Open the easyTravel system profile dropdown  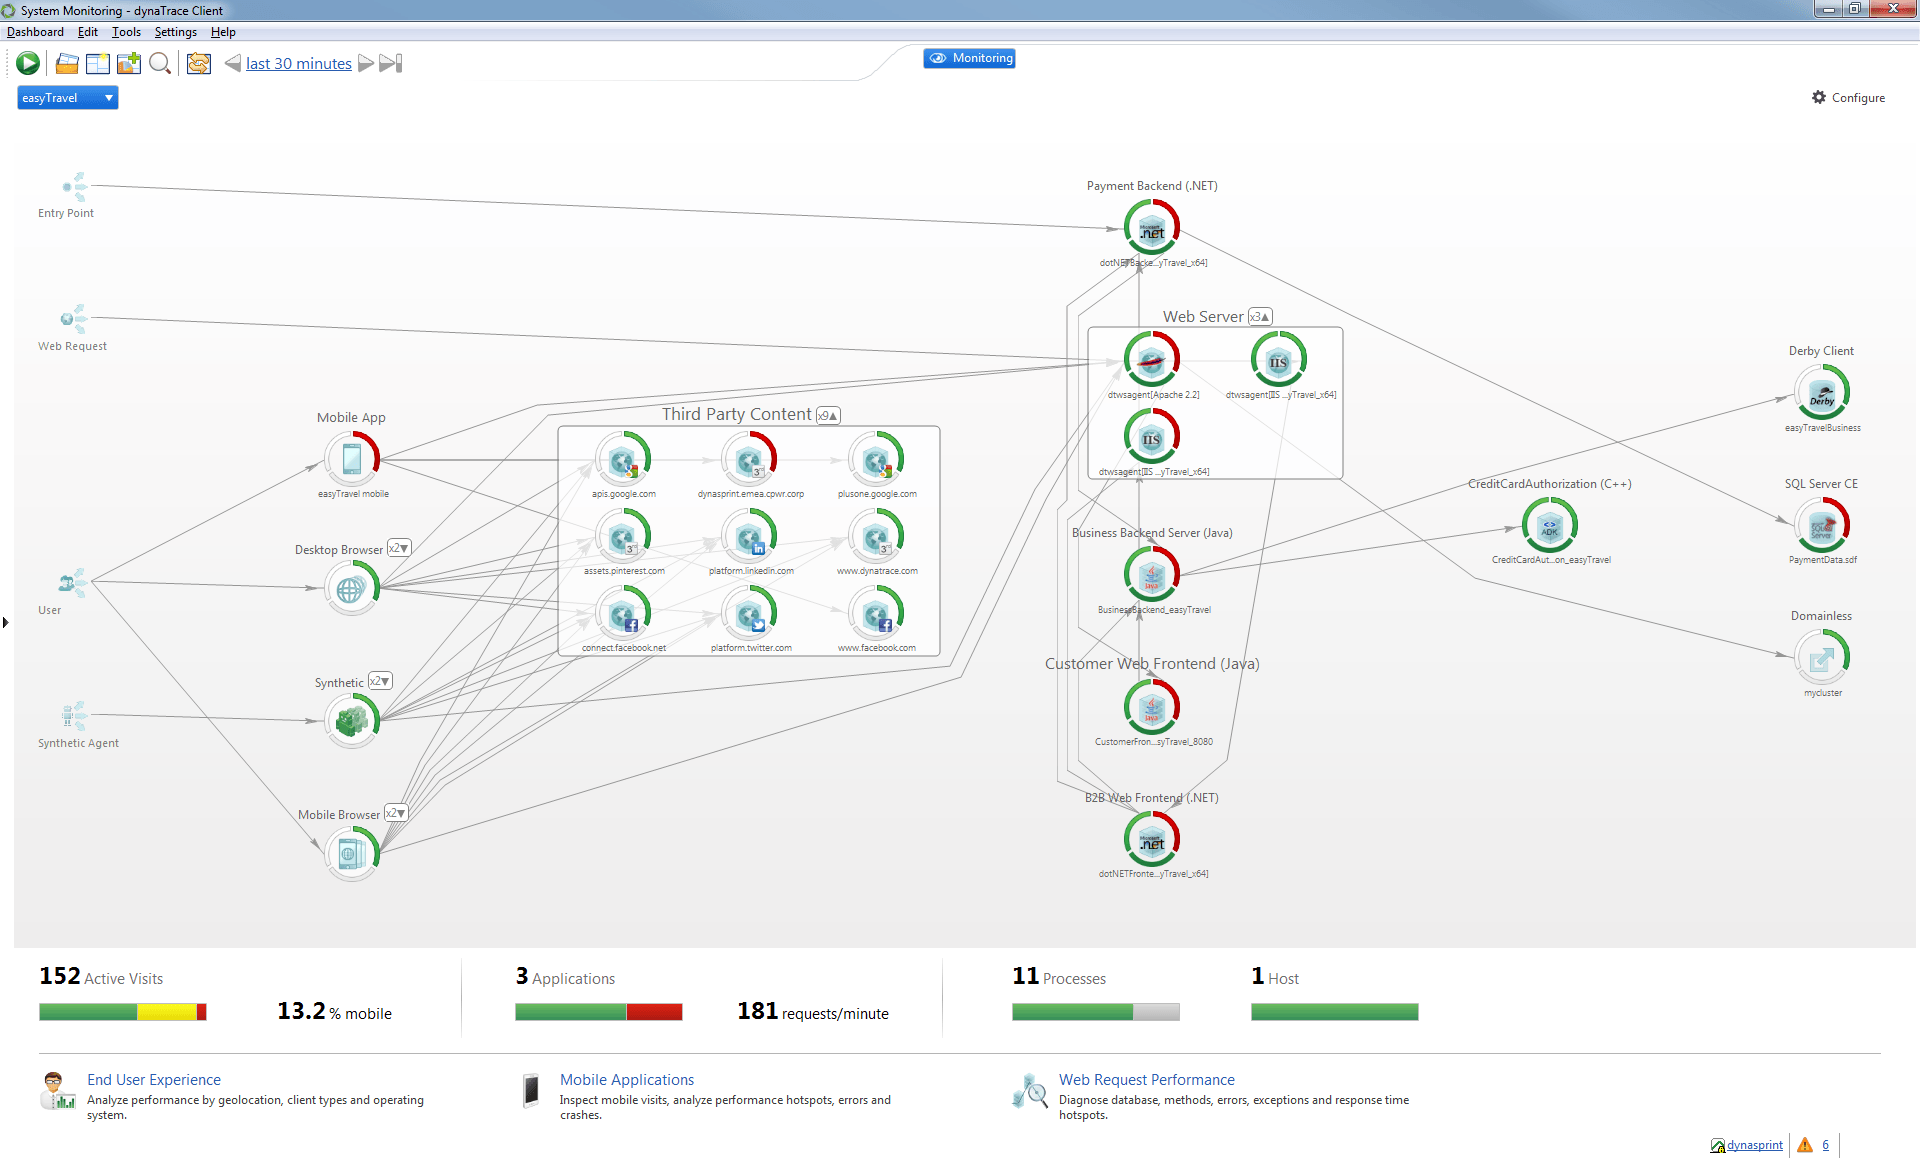68,97
